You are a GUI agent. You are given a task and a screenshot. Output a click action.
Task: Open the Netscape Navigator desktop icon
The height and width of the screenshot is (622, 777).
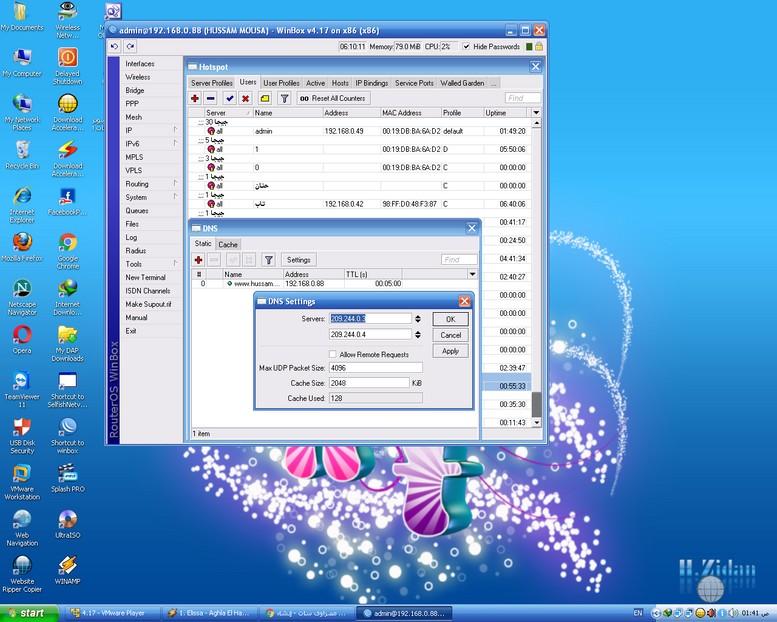pos(22,297)
